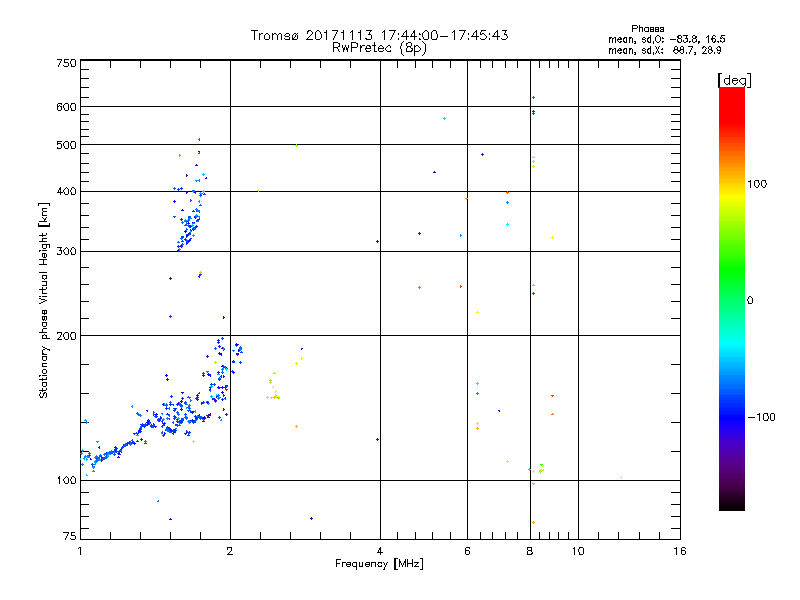Click the y-axis tick '400'
The image size is (800, 600).
(x=67, y=191)
